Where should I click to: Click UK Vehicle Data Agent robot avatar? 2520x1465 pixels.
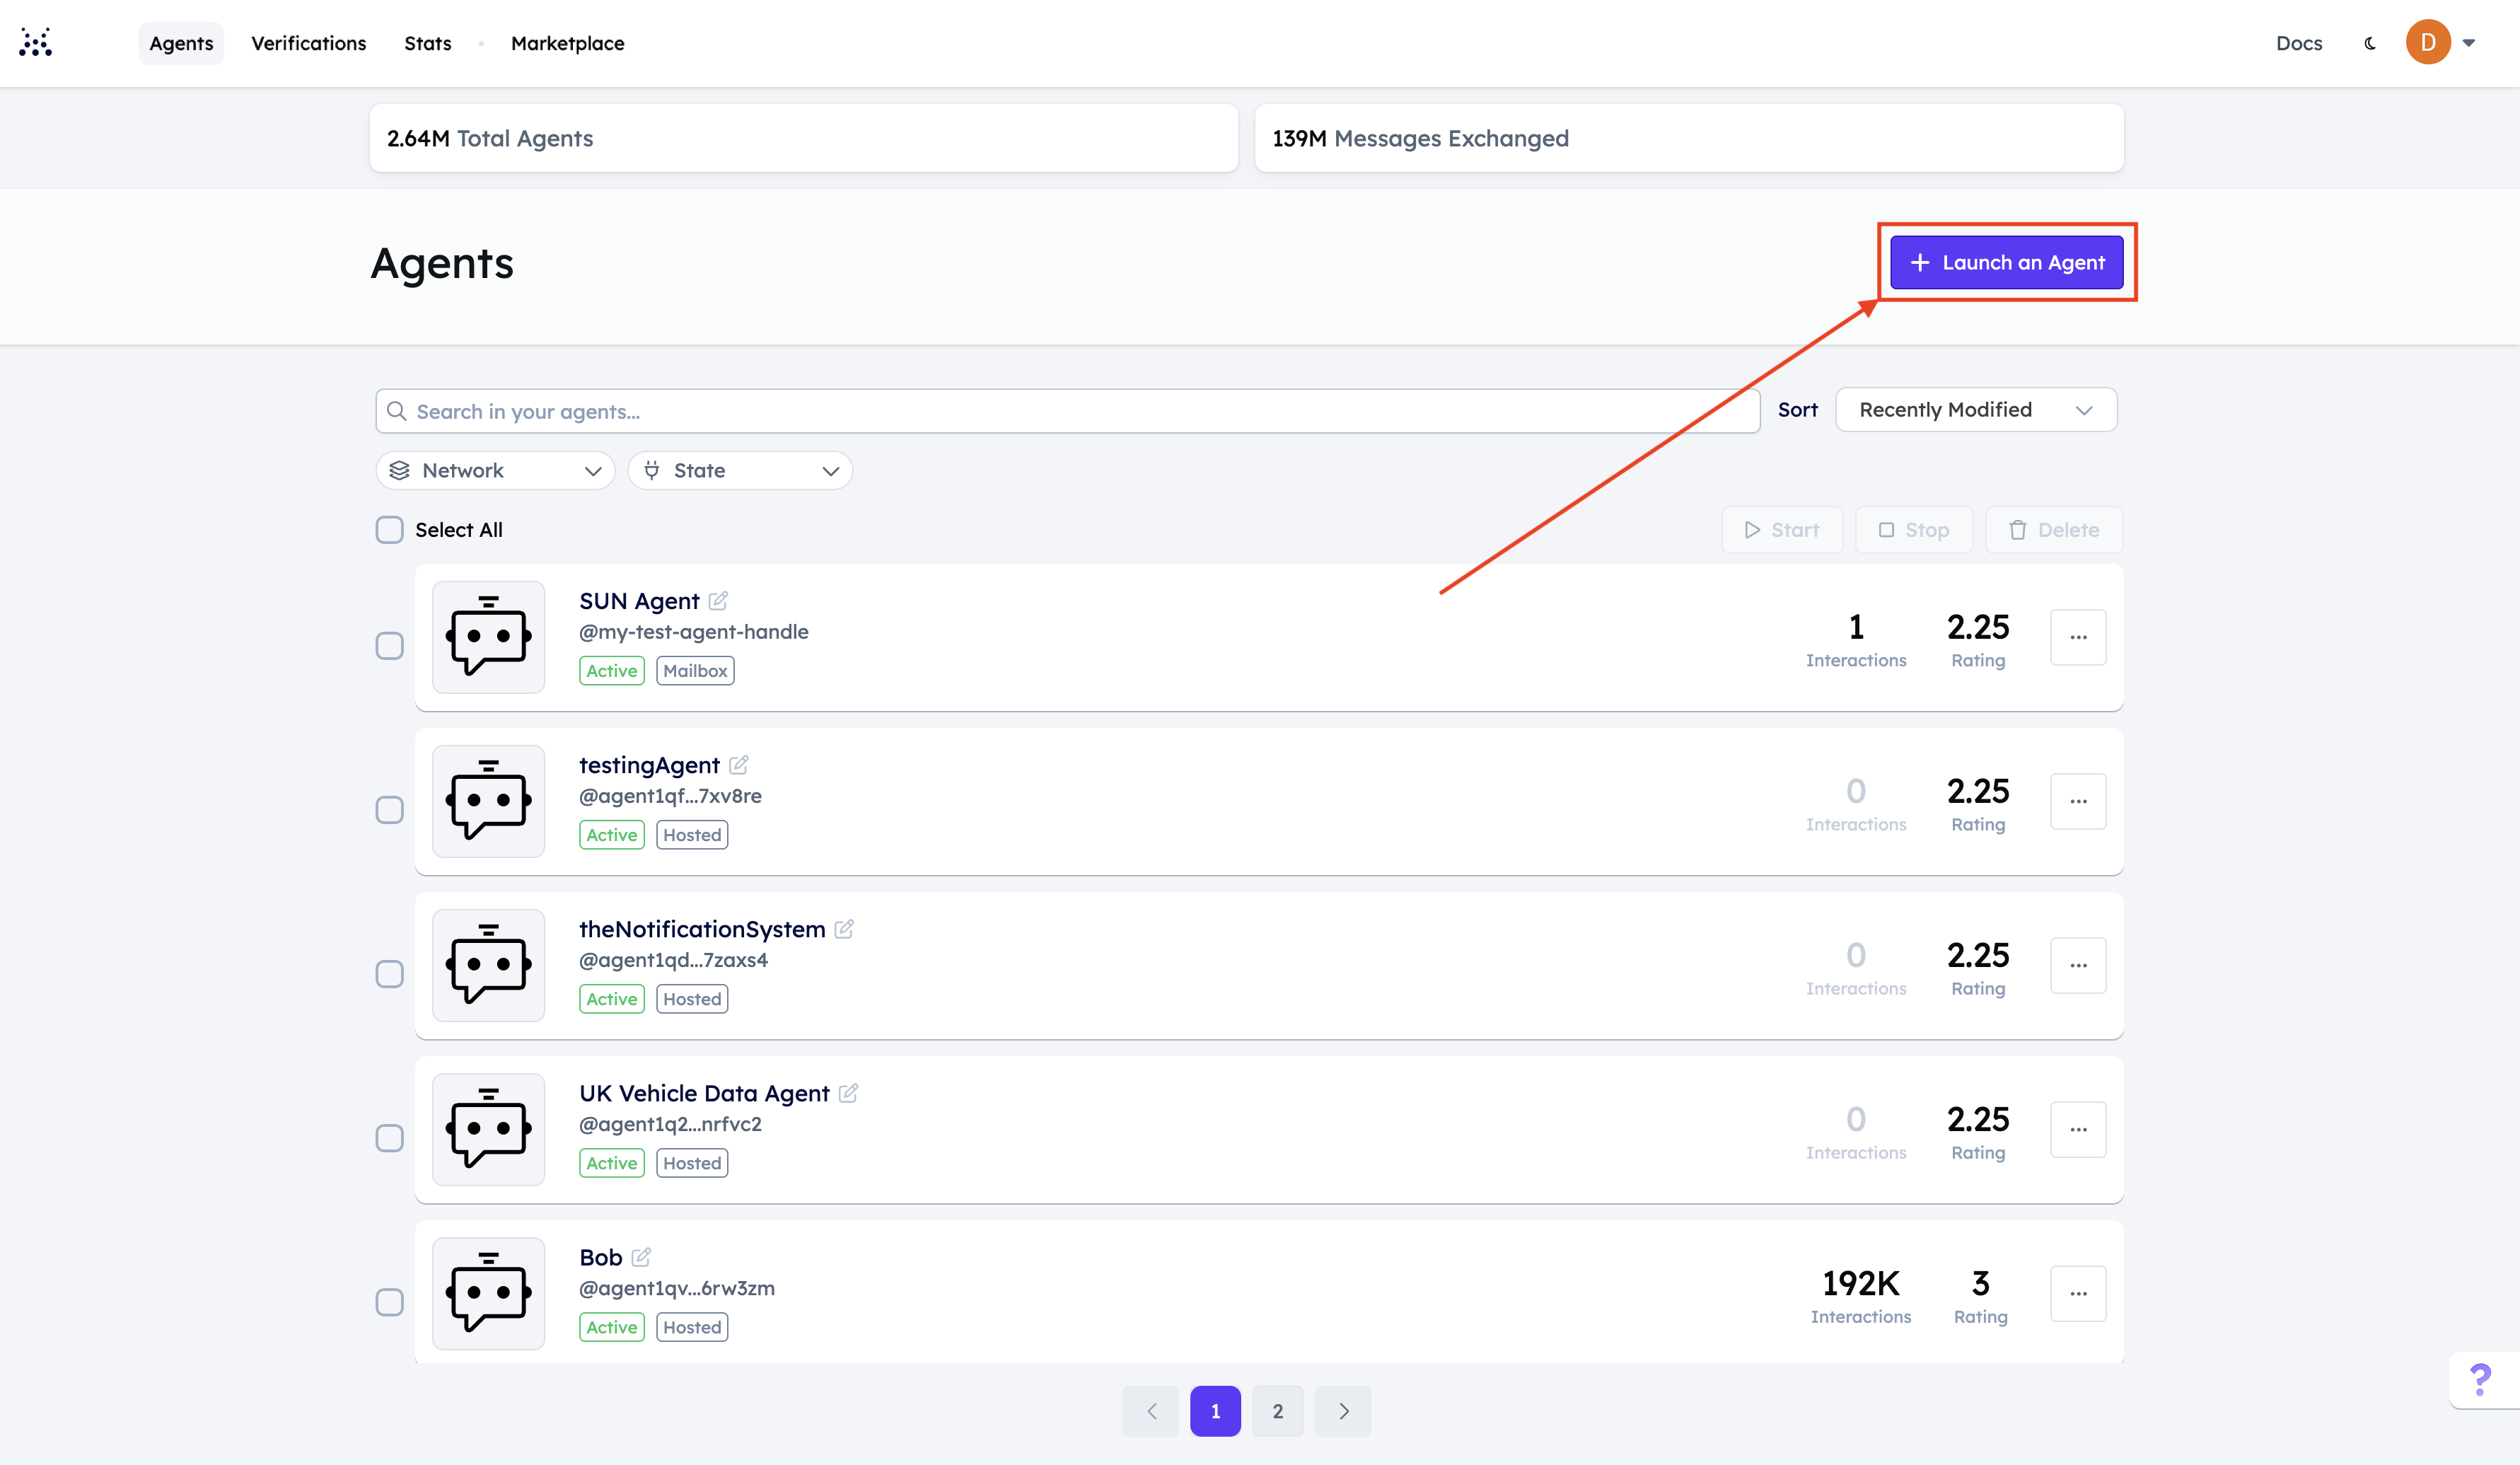pyautogui.click(x=488, y=1129)
